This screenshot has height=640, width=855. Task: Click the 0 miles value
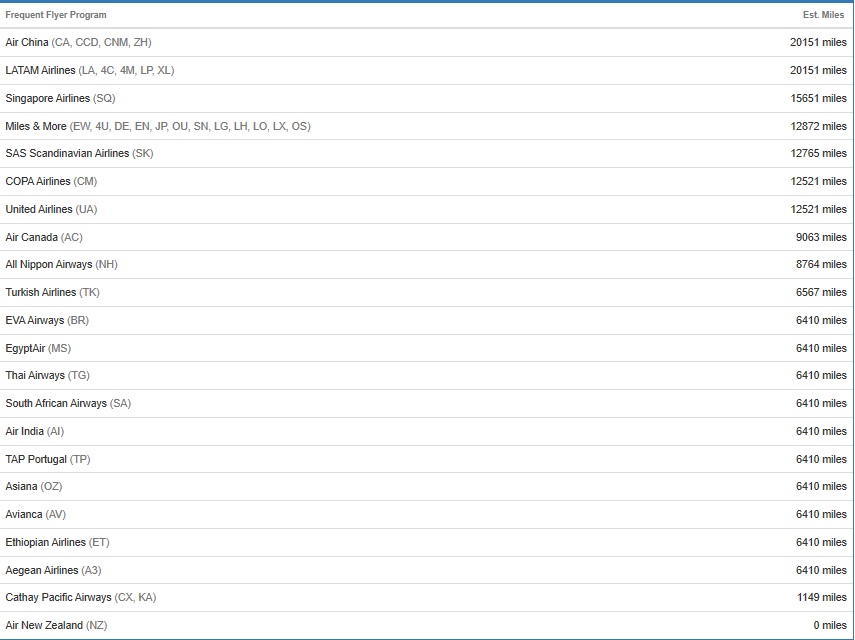830,625
